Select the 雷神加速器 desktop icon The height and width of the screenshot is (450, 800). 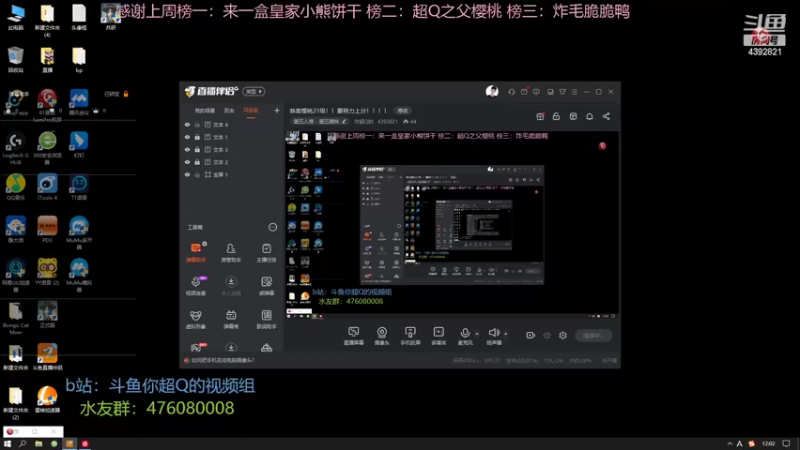pos(47,399)
